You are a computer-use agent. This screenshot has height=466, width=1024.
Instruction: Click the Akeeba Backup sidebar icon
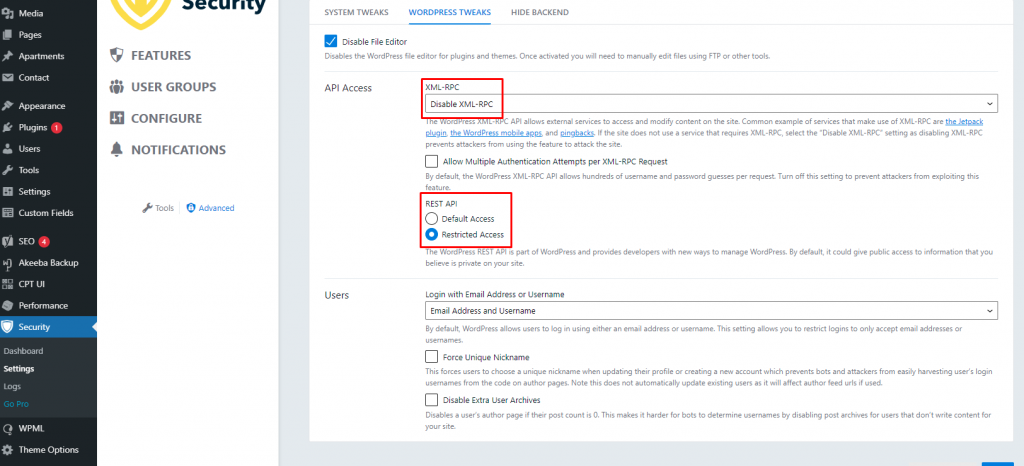[8, 263]
